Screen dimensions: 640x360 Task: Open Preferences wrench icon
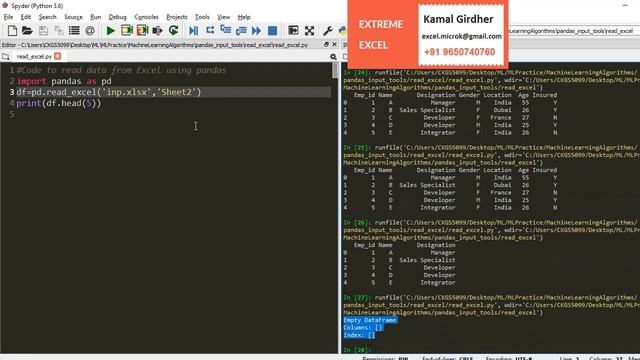pos(327,31)
